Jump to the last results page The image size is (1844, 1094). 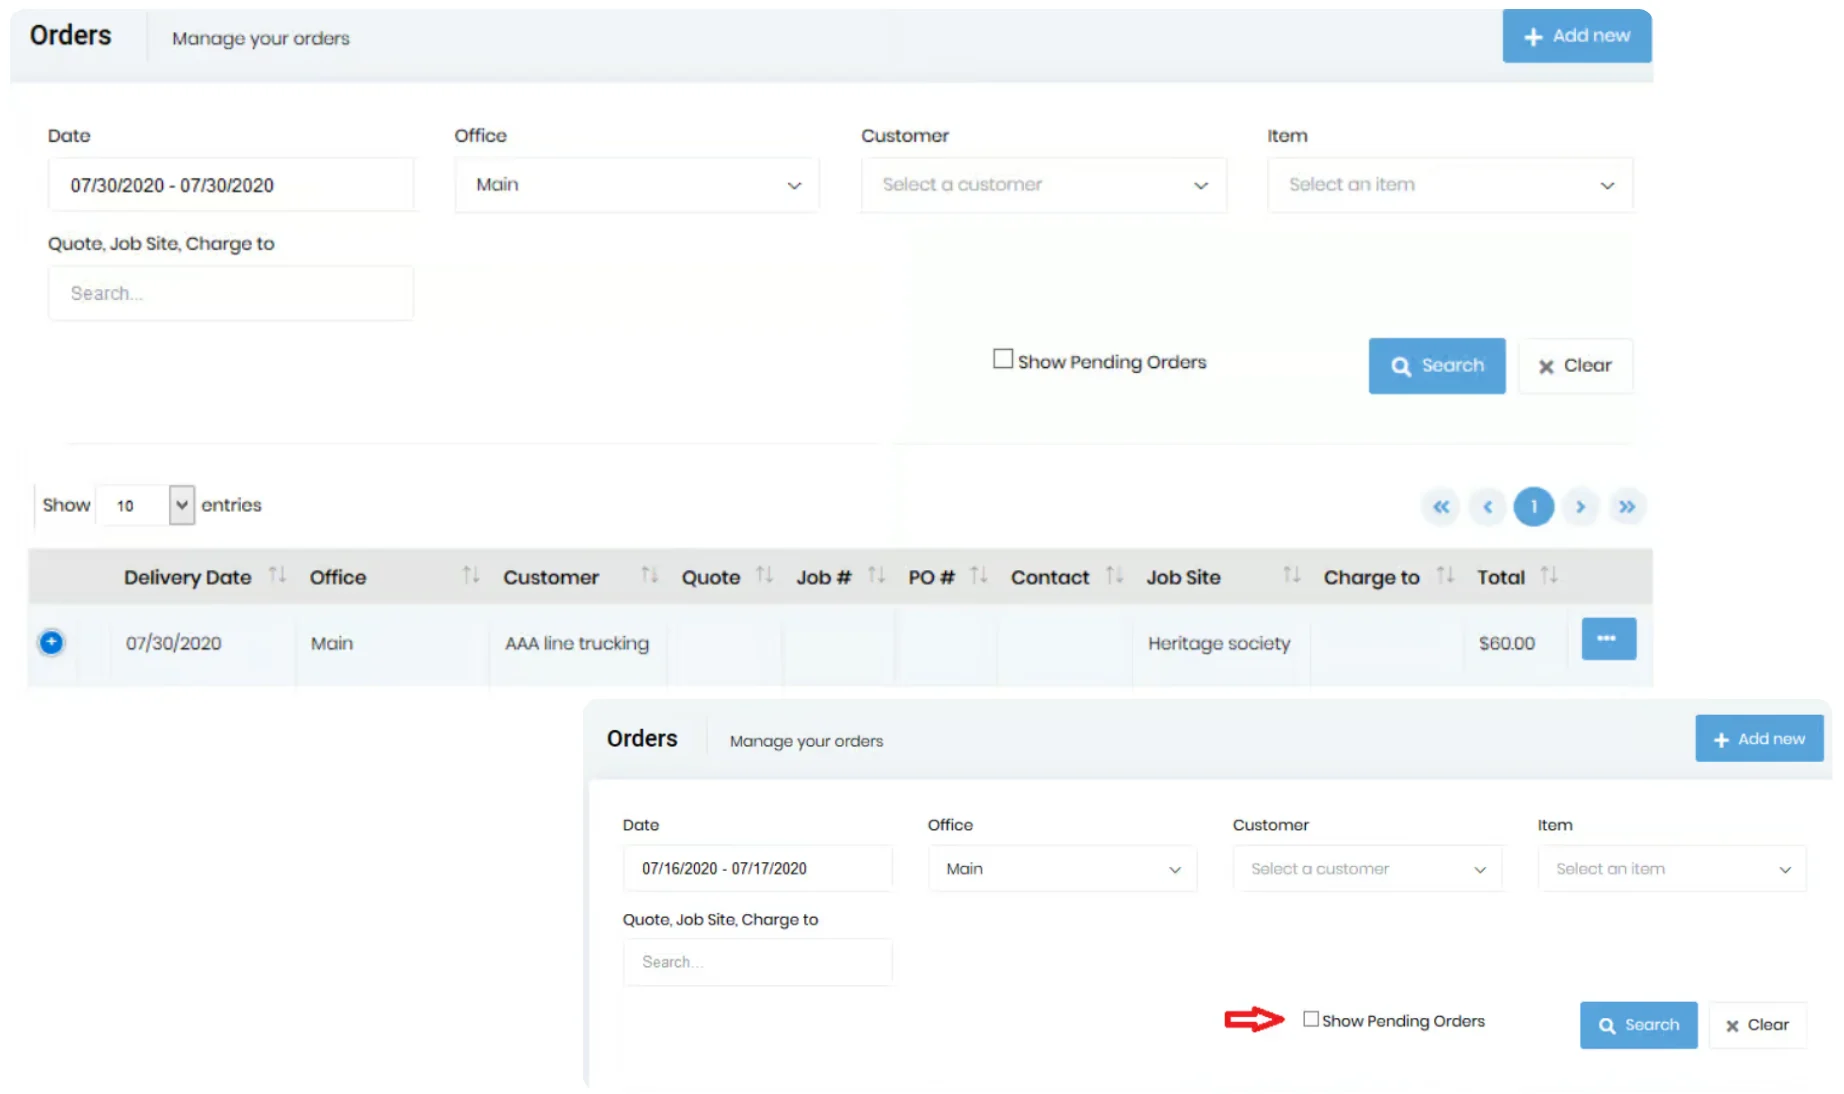coord(1628,507)
